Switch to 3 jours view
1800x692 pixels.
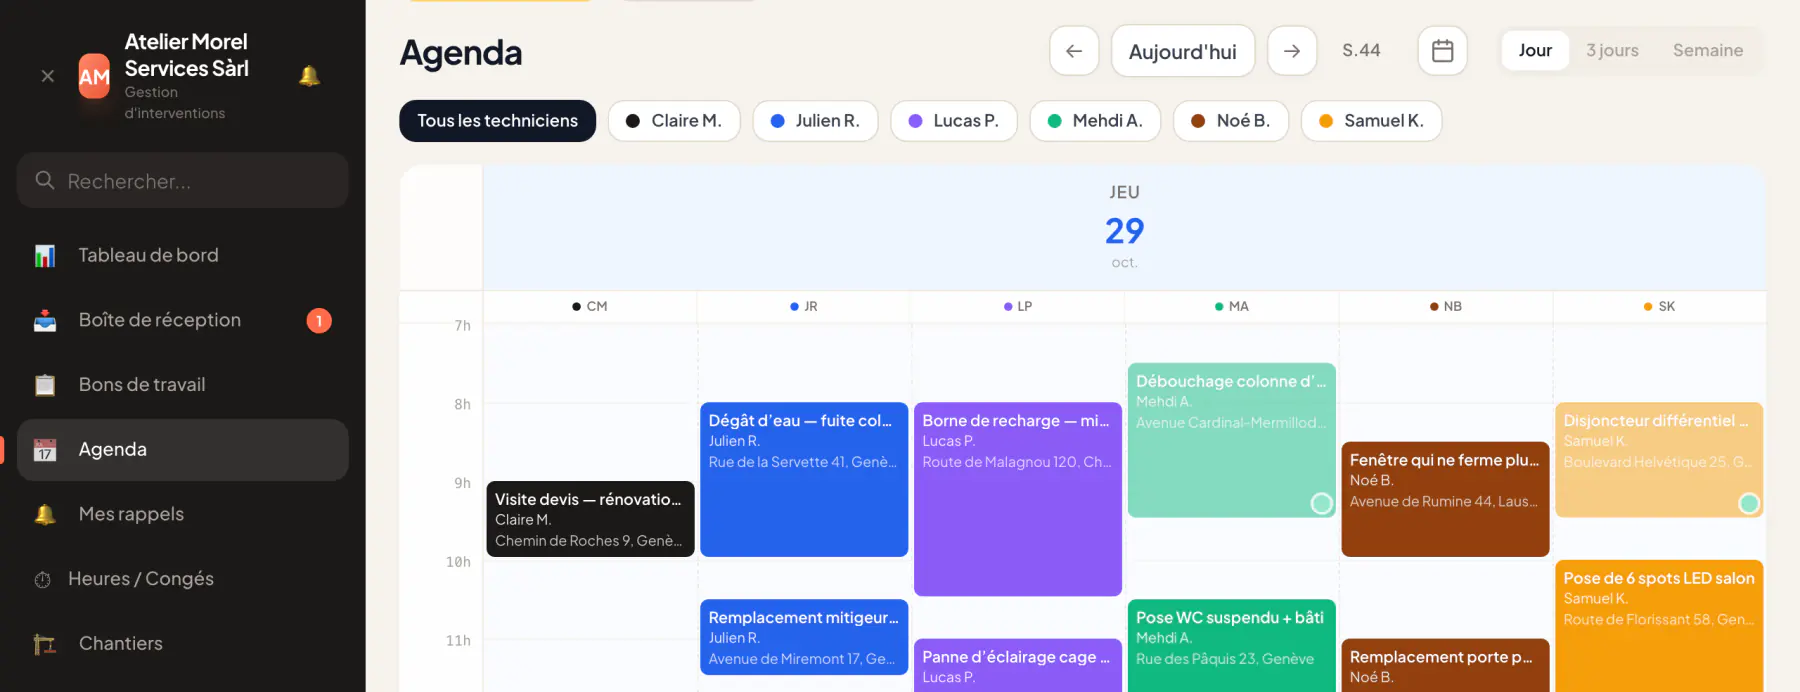pyautogui.click(x=1612, y=51)
